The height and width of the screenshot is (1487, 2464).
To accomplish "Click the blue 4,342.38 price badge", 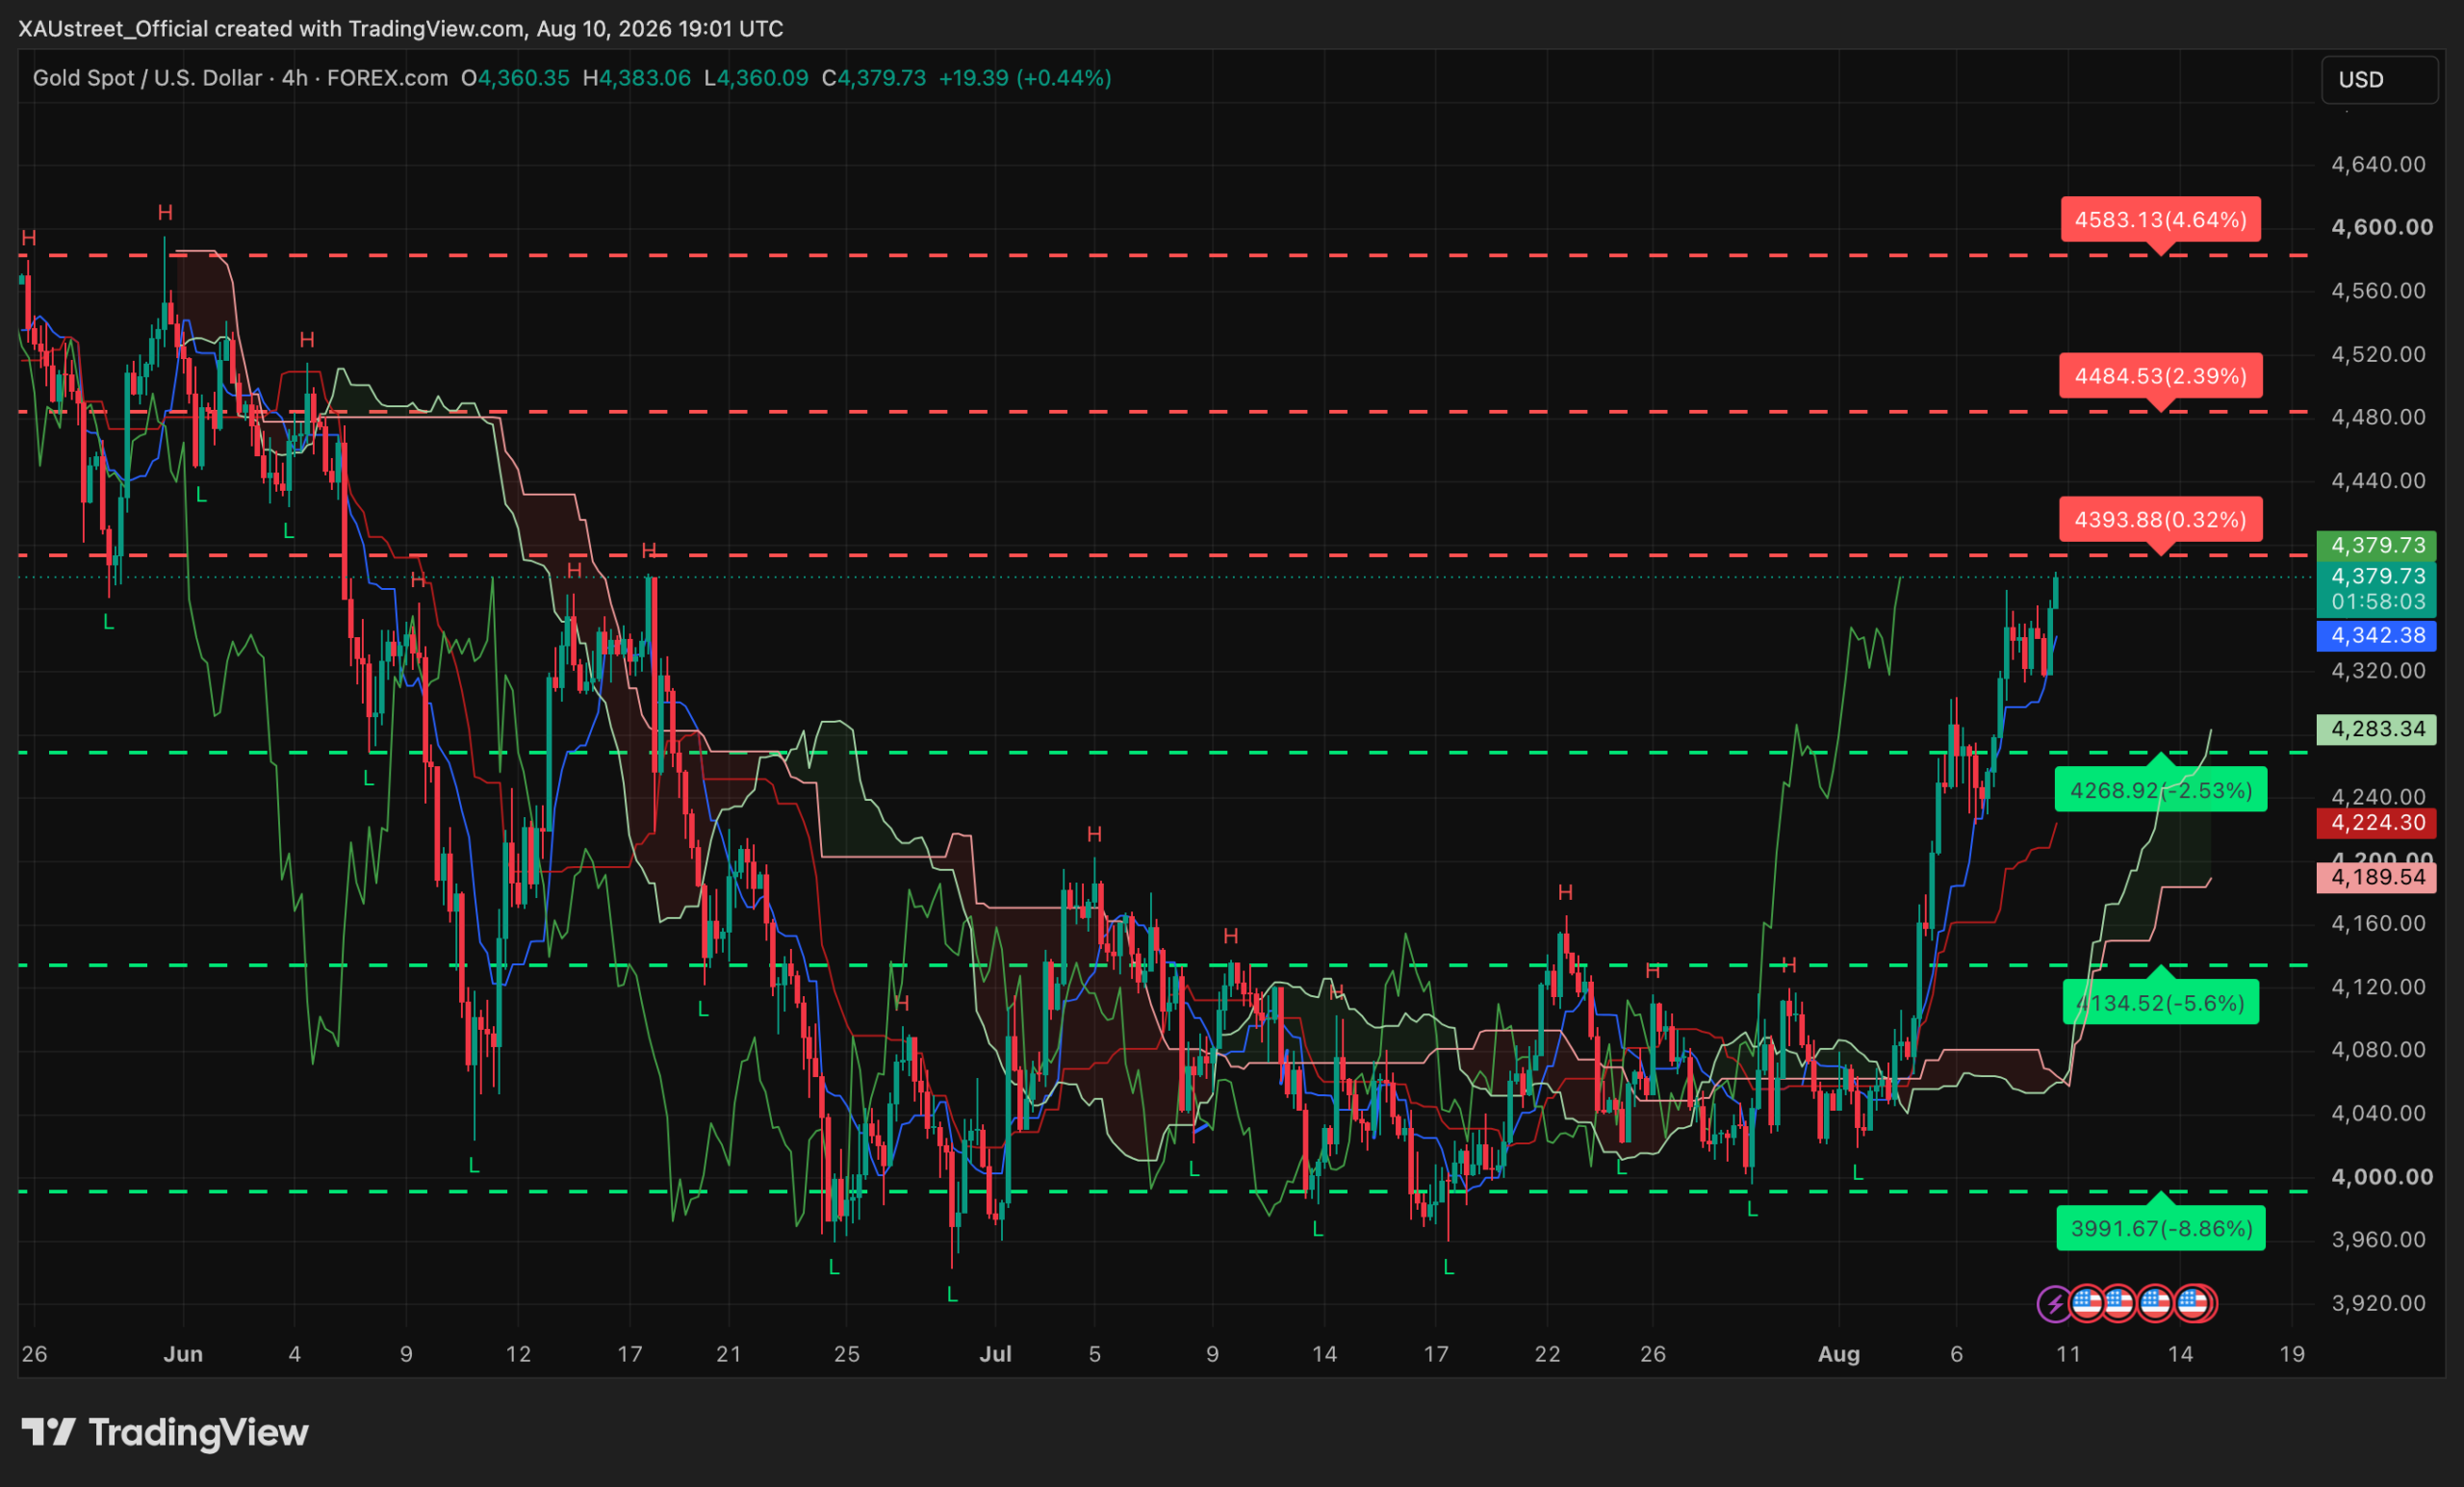I will coord(2377,636).
